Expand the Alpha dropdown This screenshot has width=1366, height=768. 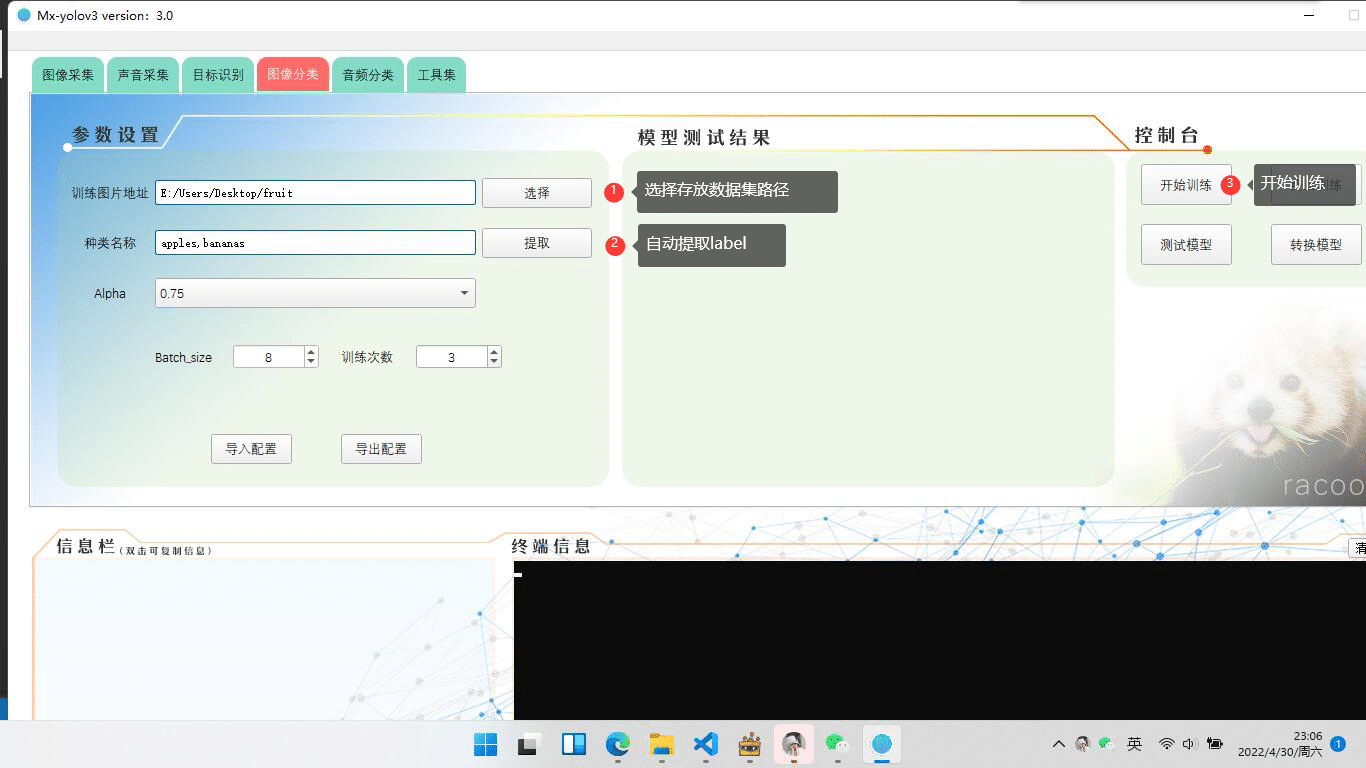point(464,293)
